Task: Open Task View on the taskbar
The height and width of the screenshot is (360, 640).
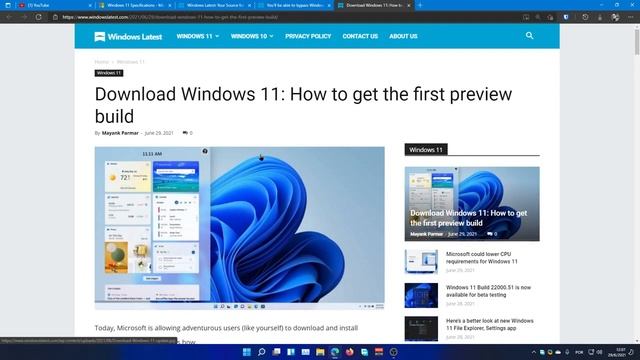Action: click(x=276, y=352)
